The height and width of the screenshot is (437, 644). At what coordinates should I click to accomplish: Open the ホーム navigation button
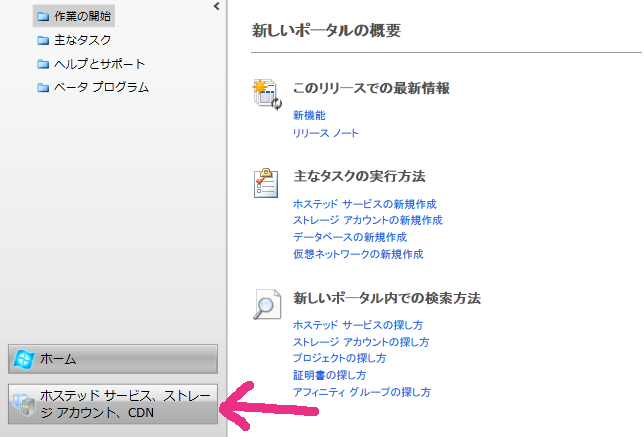(x=113, y=359)
